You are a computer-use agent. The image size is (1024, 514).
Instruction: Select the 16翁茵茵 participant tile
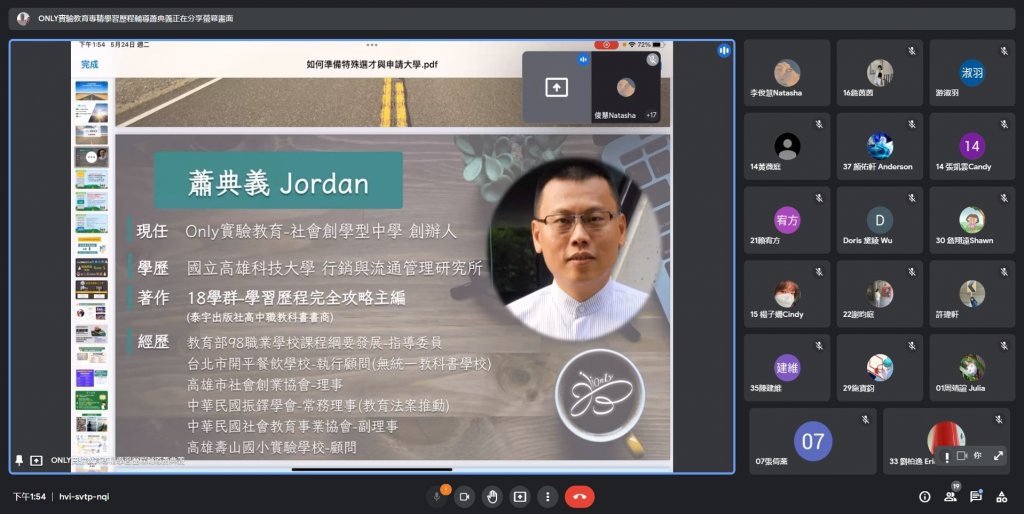pyautogui.click(x=880, y=72)
